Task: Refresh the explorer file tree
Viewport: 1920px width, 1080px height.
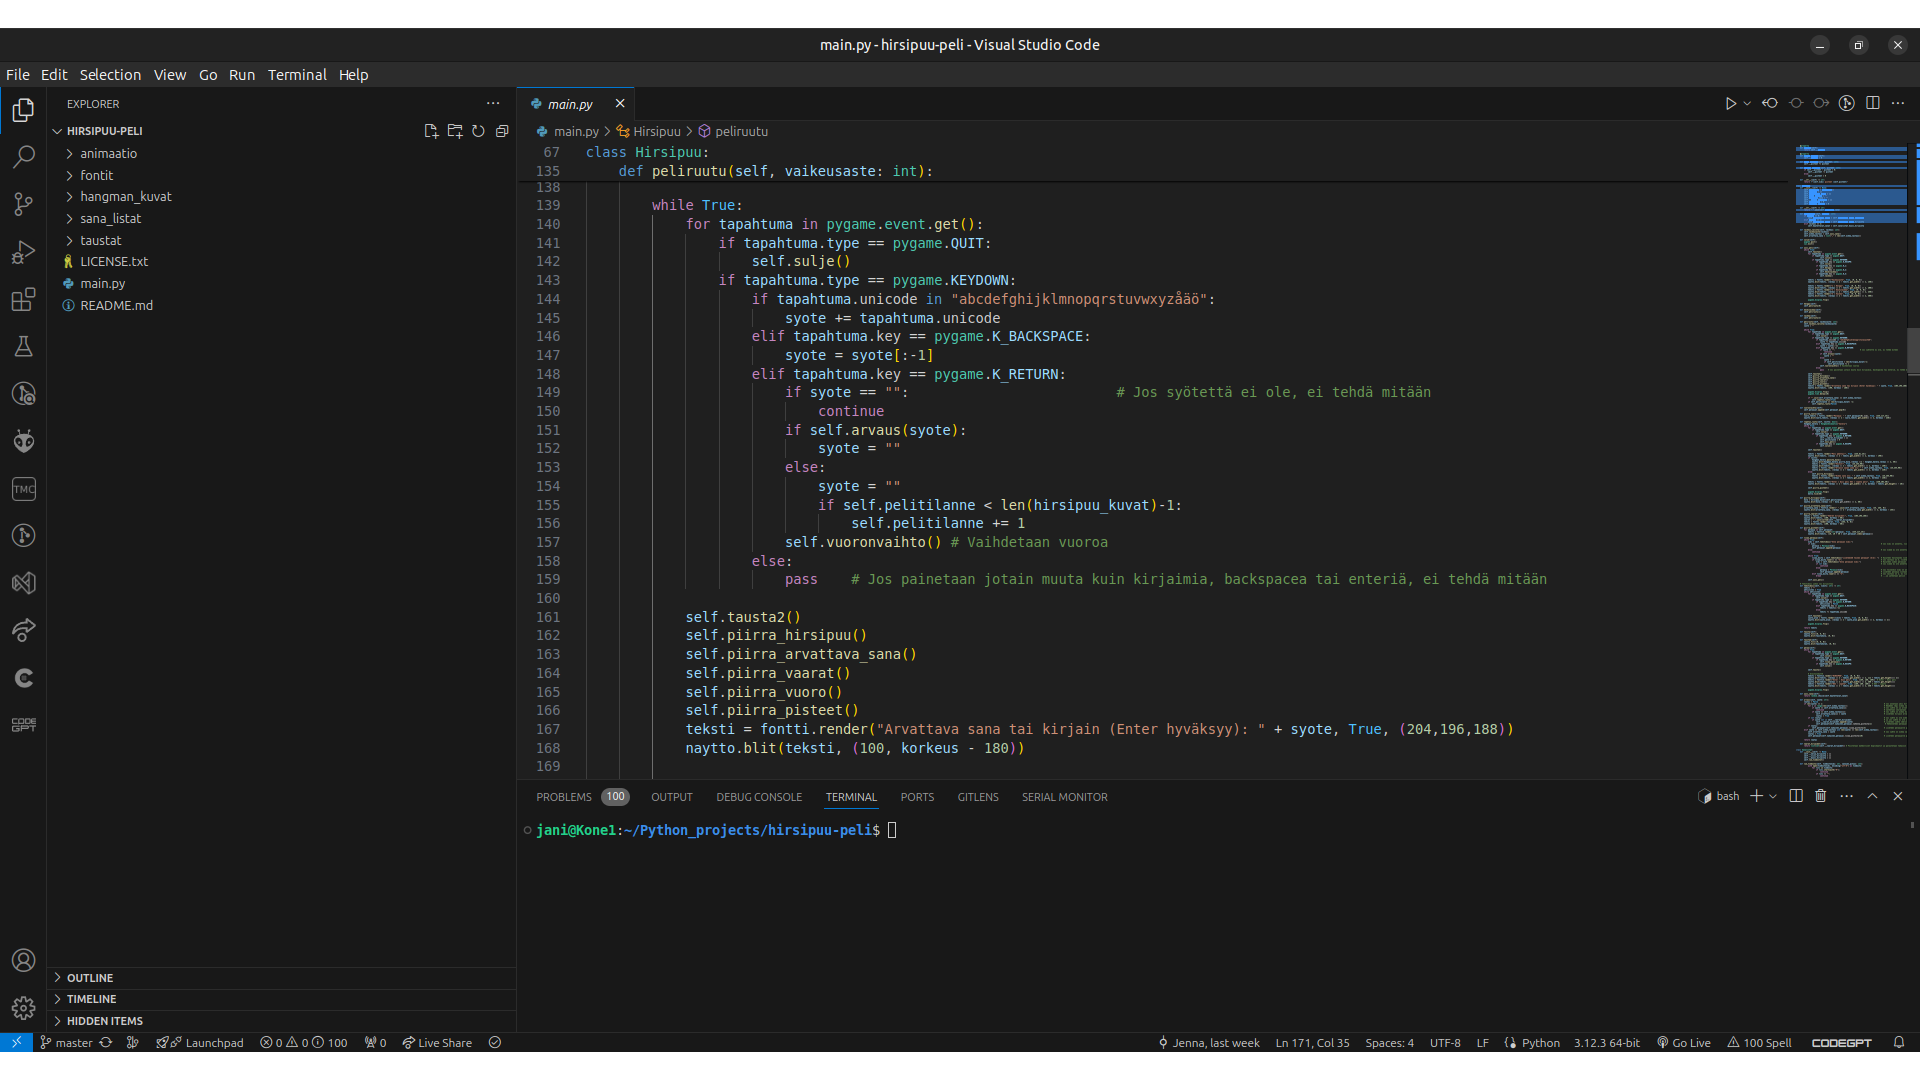Action: pyautogui.click(x=478, y=131)
